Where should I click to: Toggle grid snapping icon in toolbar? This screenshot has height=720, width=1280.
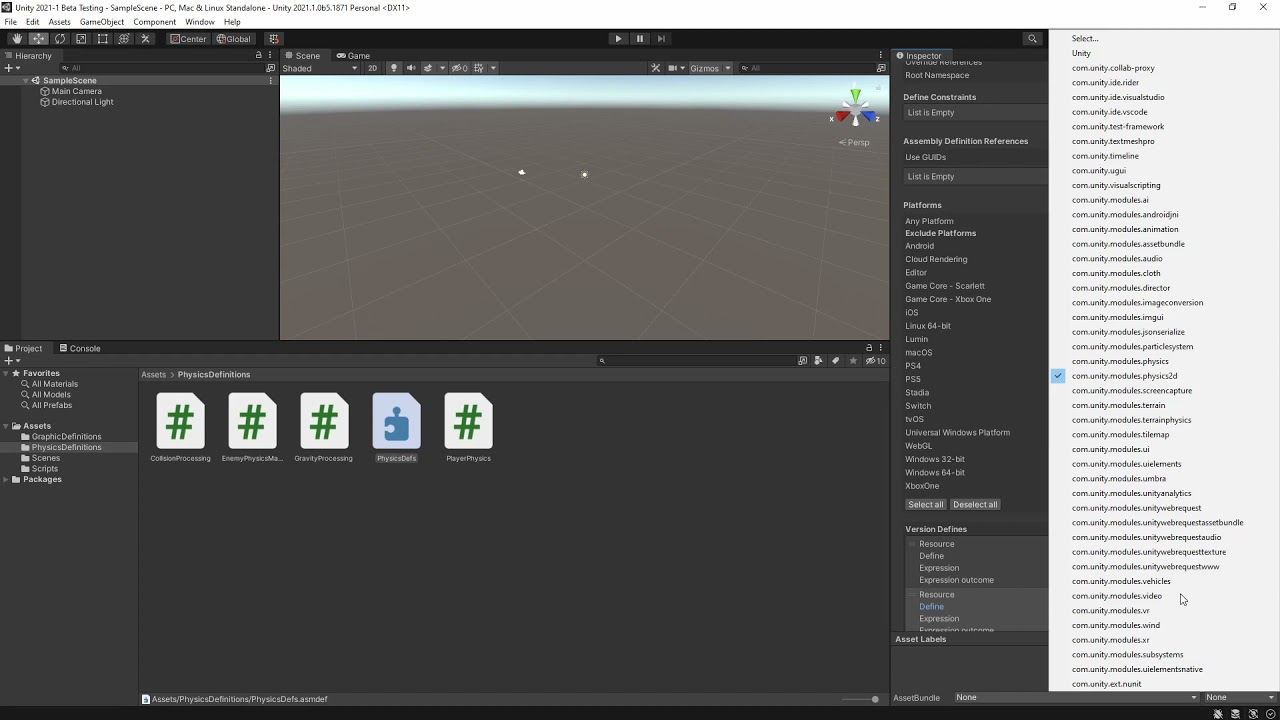click(273, 39)
